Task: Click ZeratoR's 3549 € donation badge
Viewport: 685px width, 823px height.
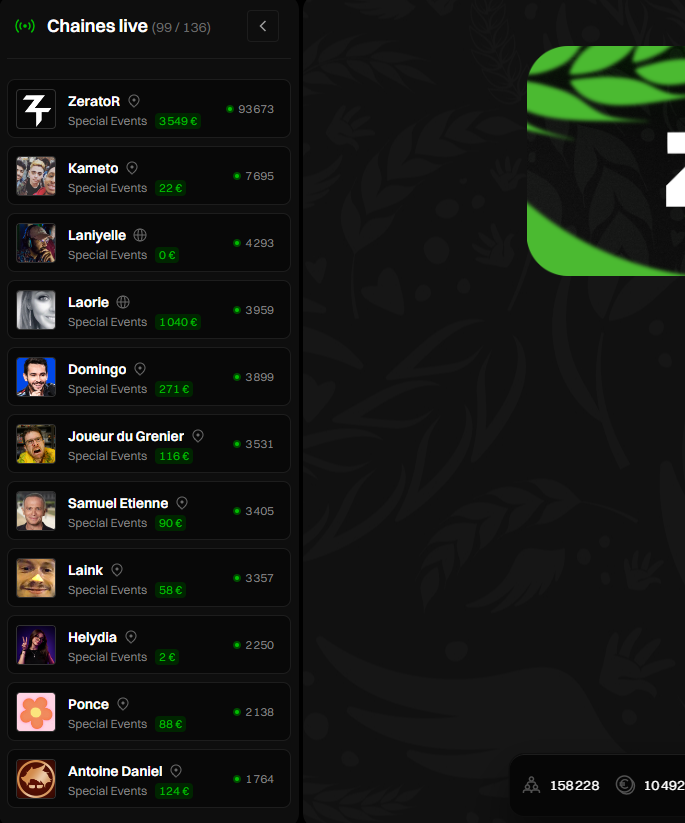Action: [x=178, y=121]
